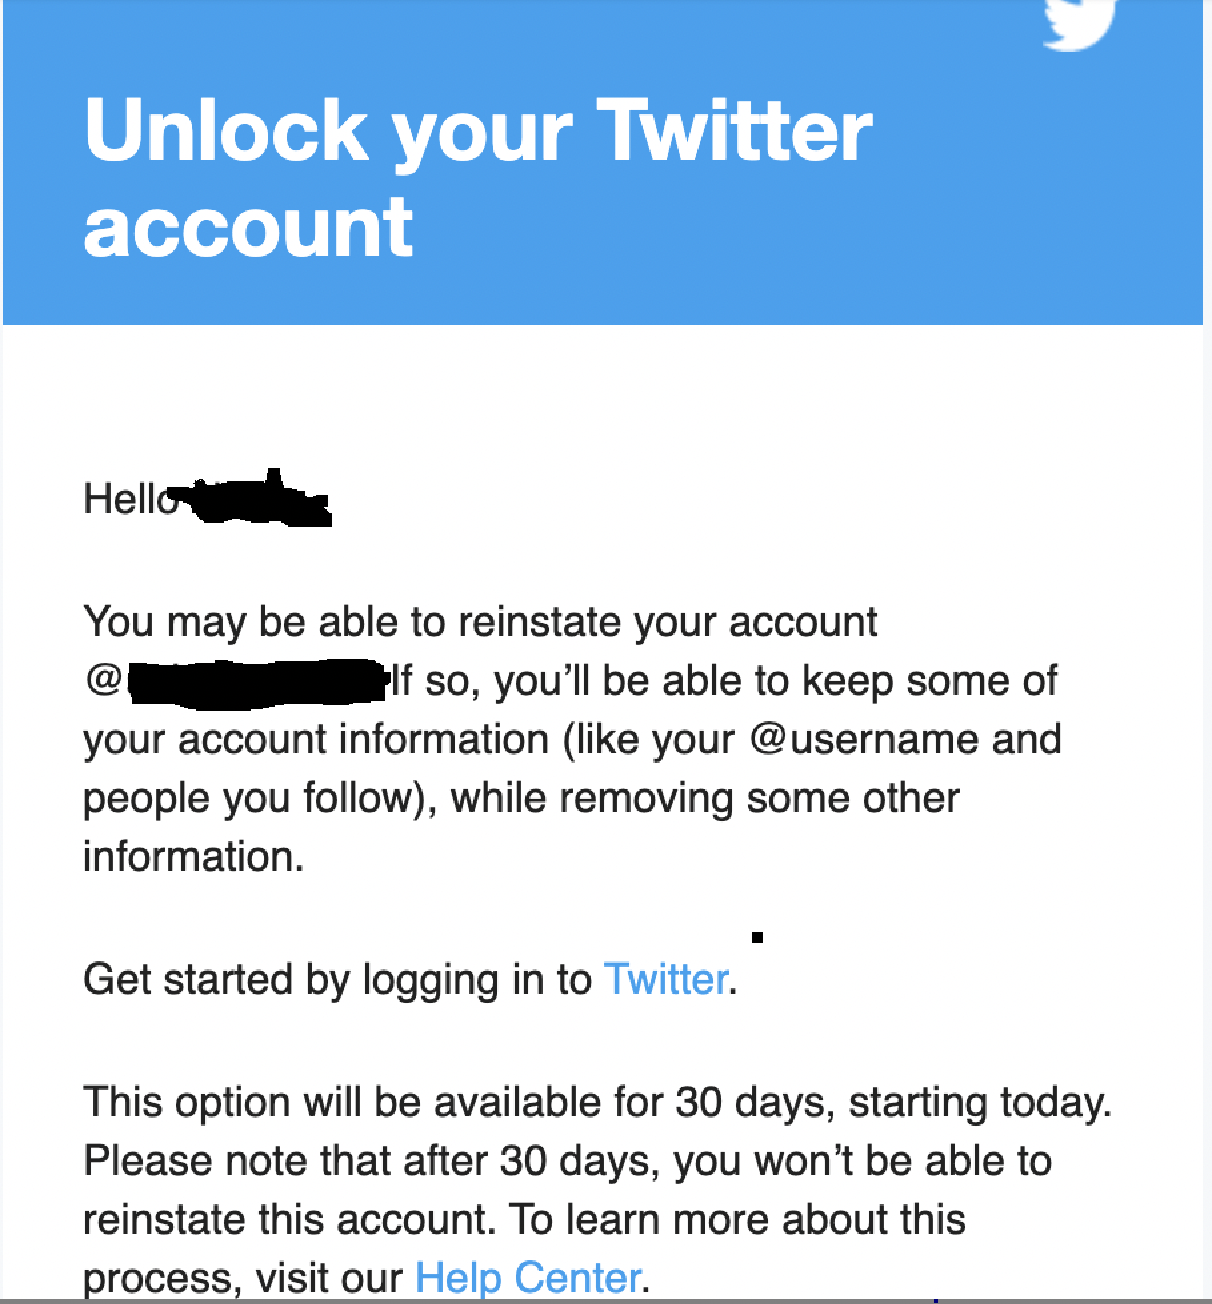Viewport: 1212px width, 1304px height.
Task: Open the blue Twitter login link
Action: click(x=666, y=979)
